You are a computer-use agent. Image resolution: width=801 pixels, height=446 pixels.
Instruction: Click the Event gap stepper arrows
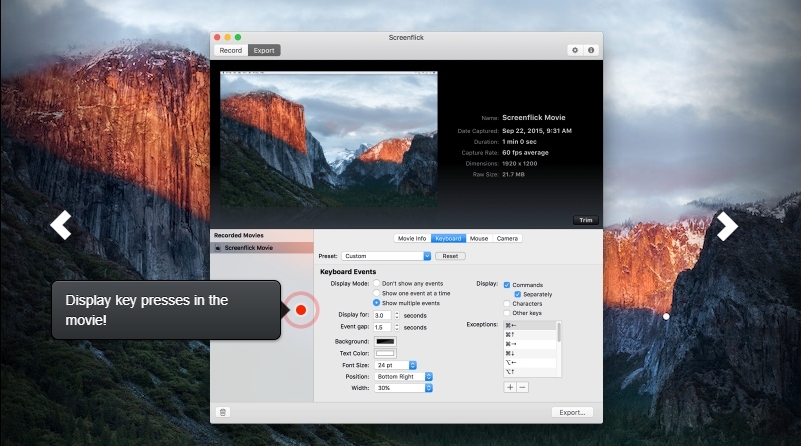click(x=396, y=327)
